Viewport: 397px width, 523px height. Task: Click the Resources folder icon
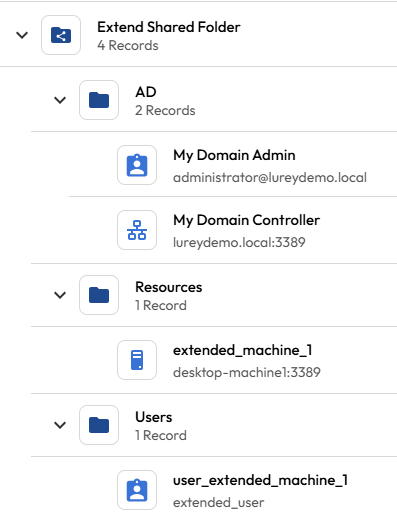coord(99,295)
